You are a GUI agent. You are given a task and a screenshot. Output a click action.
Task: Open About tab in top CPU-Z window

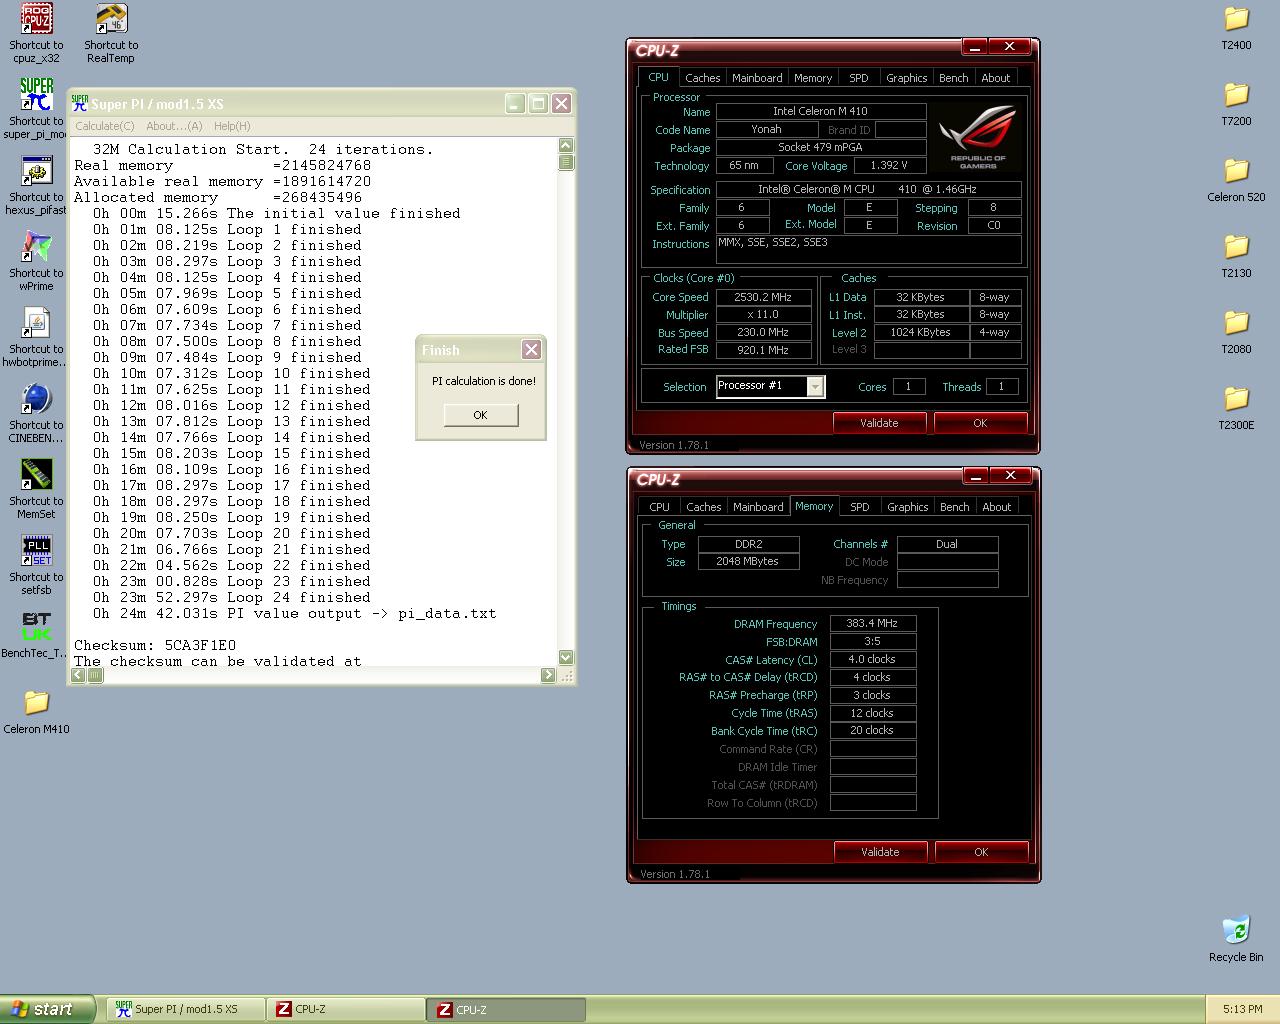[x=995, y=78]
